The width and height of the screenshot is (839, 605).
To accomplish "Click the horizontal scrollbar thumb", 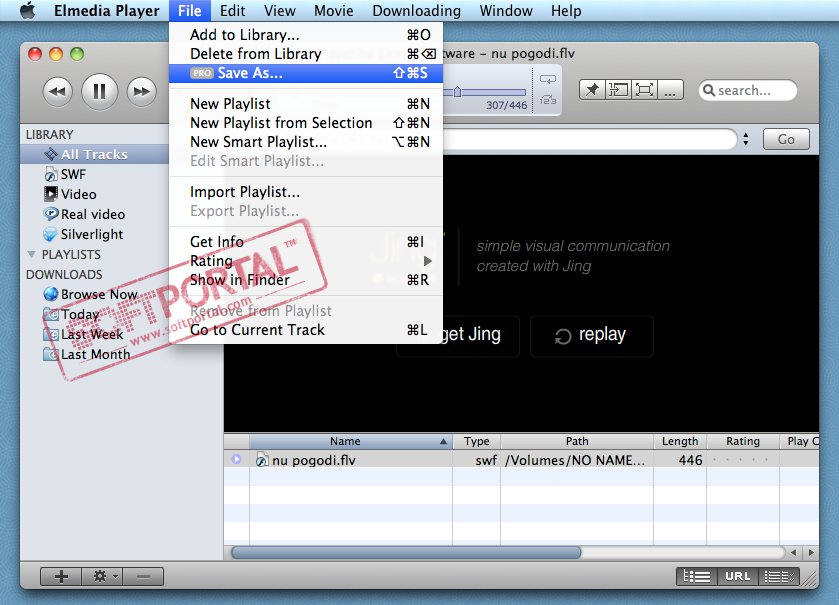I will click(x=406, y=552).
